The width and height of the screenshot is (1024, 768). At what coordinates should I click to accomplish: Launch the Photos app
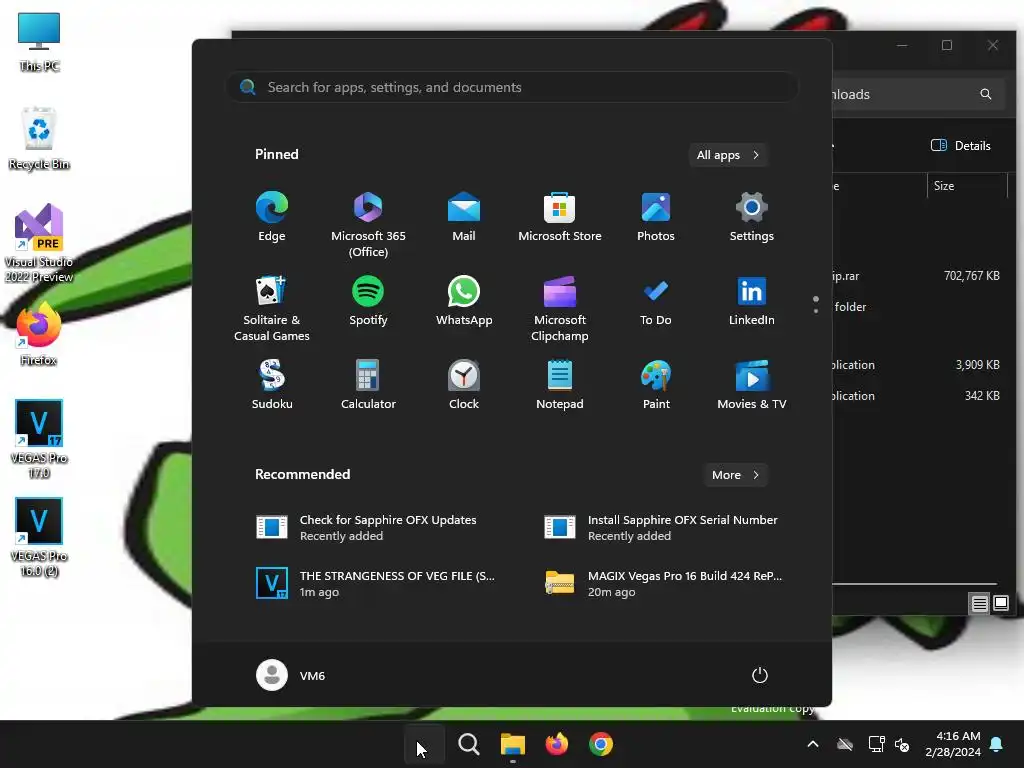coord(656,217)
